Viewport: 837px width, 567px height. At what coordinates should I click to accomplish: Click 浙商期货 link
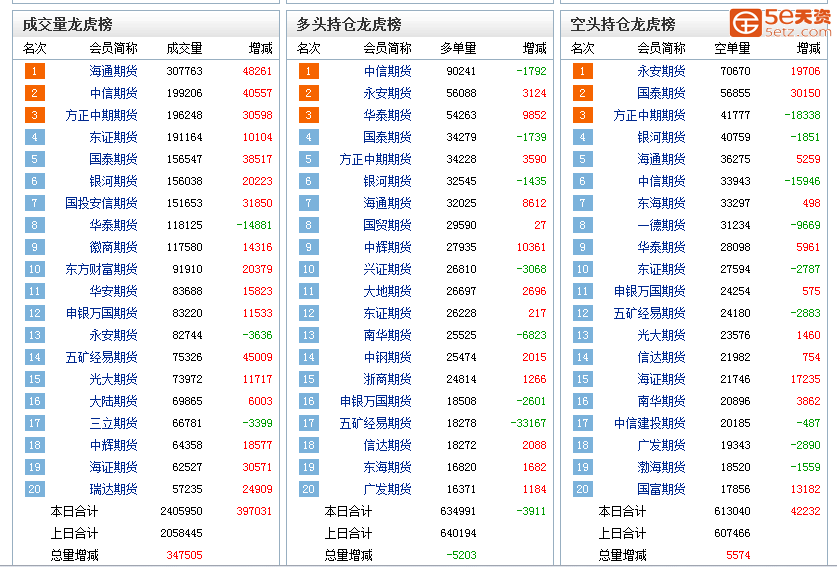click(x=388, y=379)
